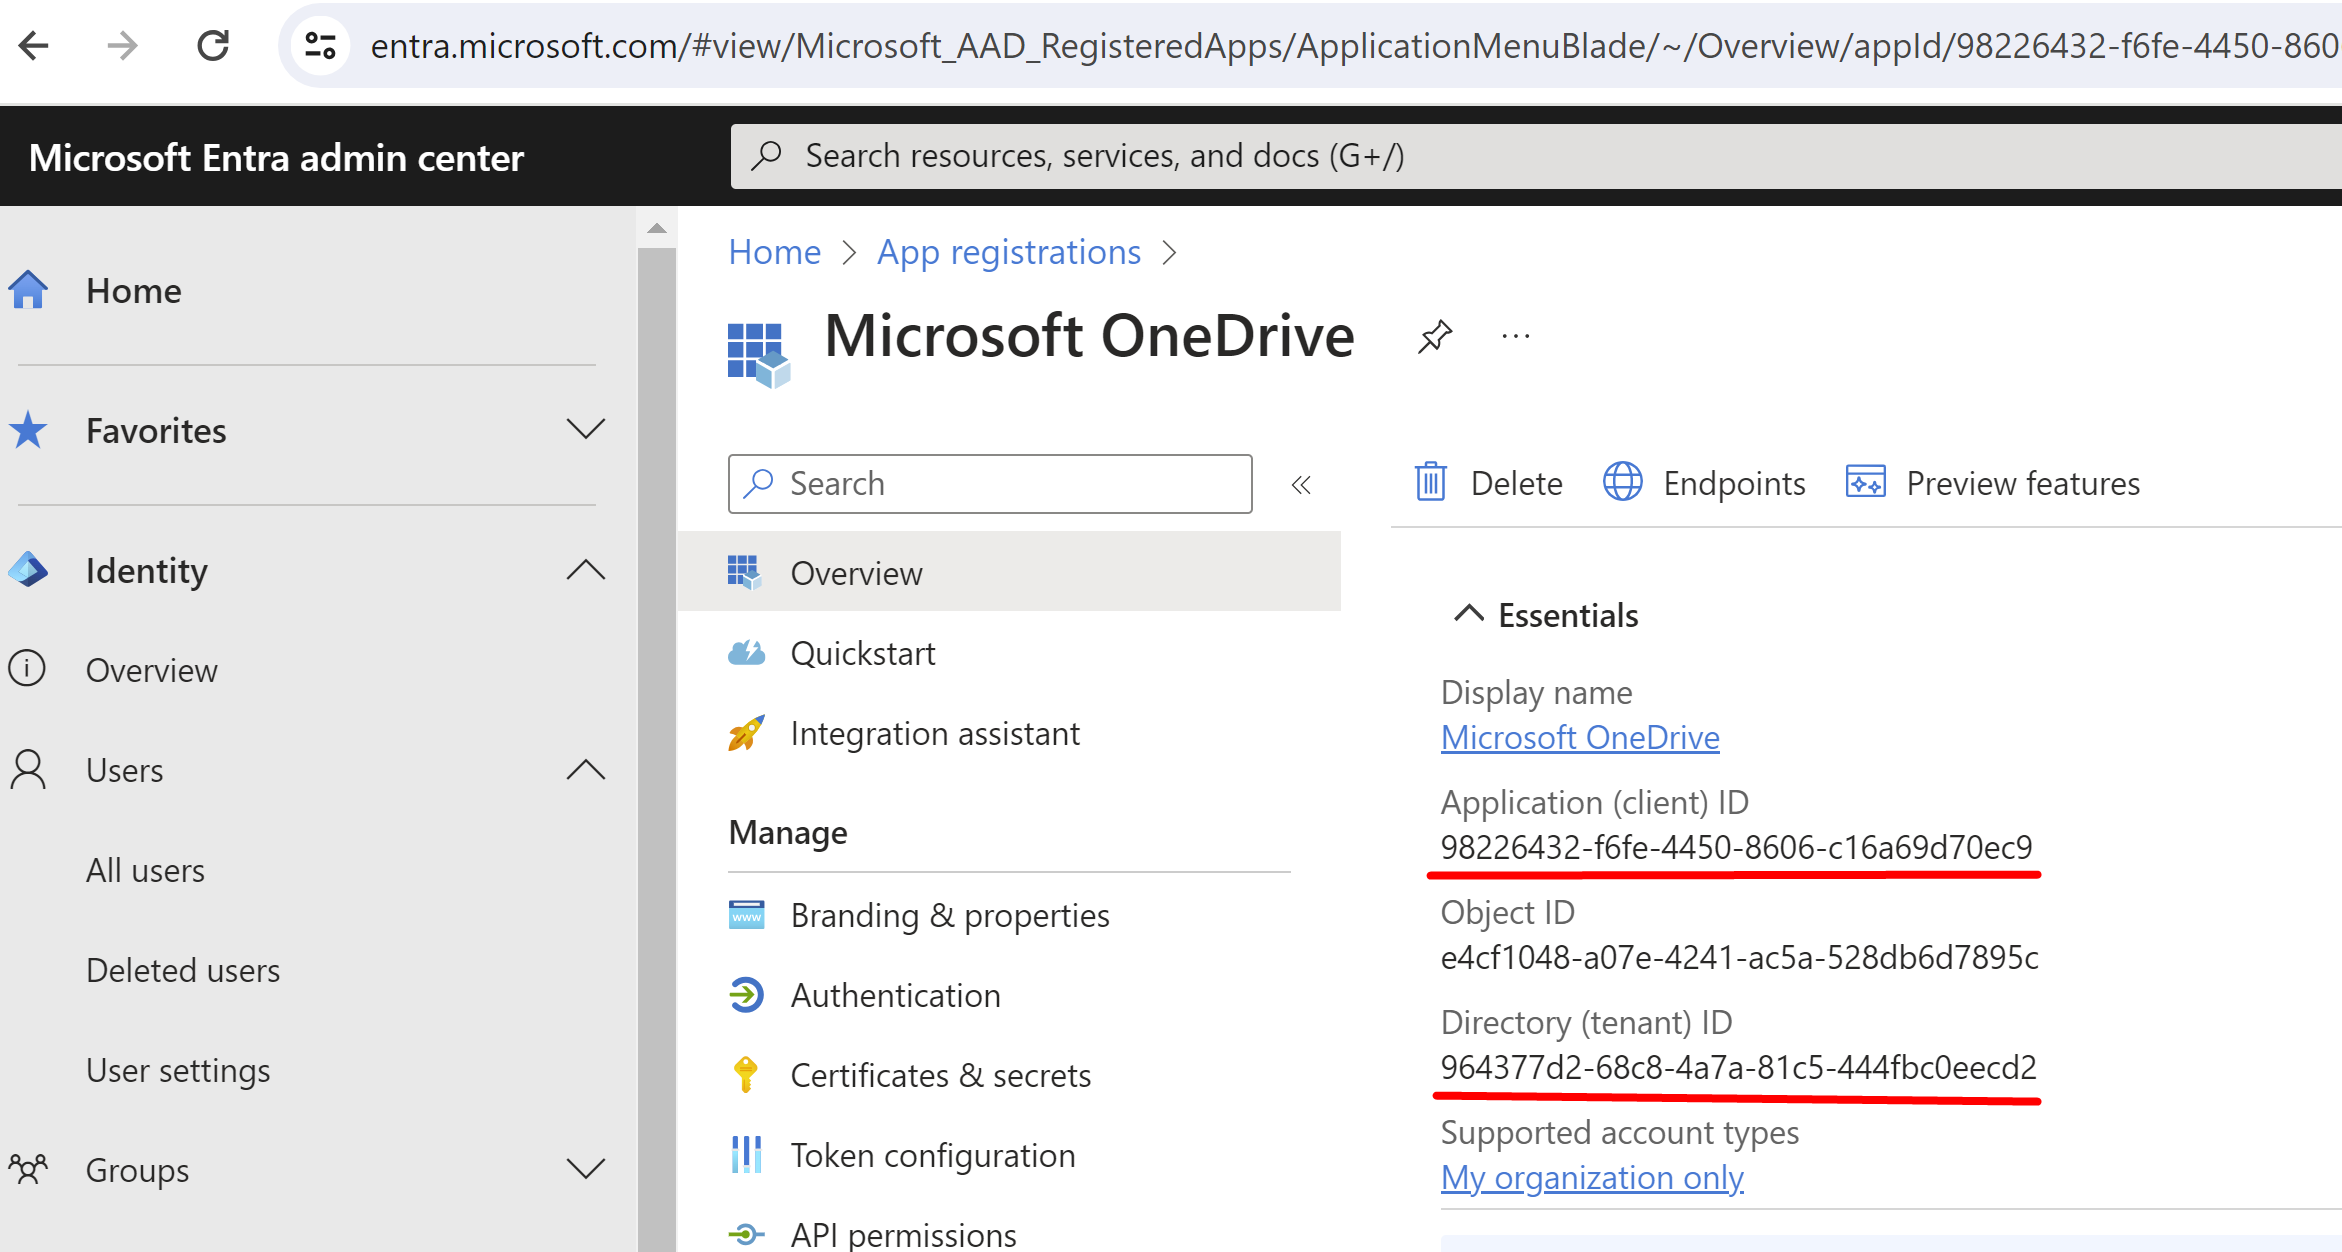The height and width of the screenshot is (1252, 2342).
Task: Collapse the app menu with double chevron
Action: tap(1301, 486)
